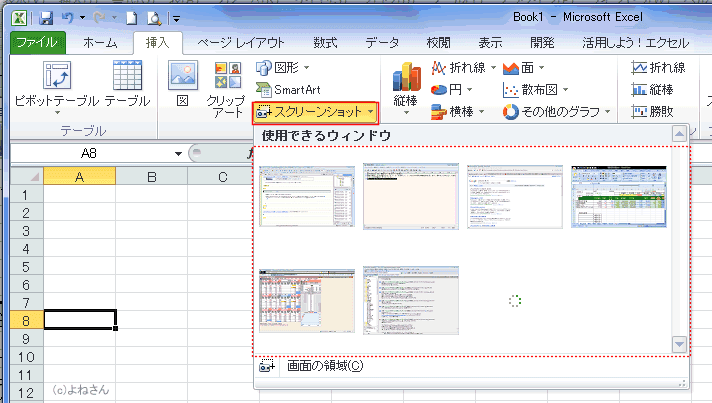Screen dimensions: 712x403
Task: Switch to the ホーム tab
Action: [x=100, y=42]
